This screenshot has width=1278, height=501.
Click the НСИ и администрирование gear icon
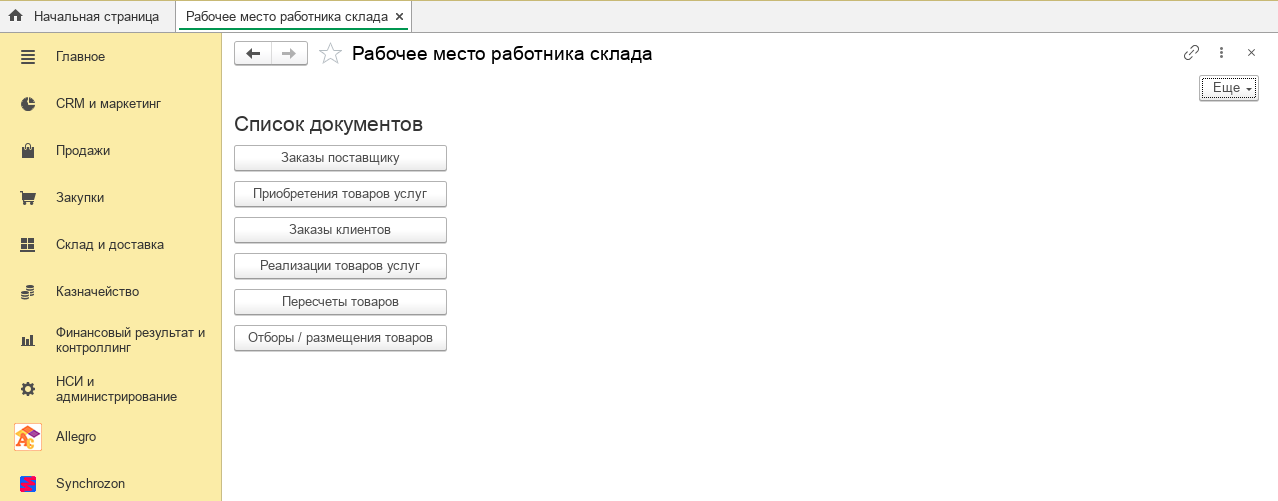click(28, 389)
